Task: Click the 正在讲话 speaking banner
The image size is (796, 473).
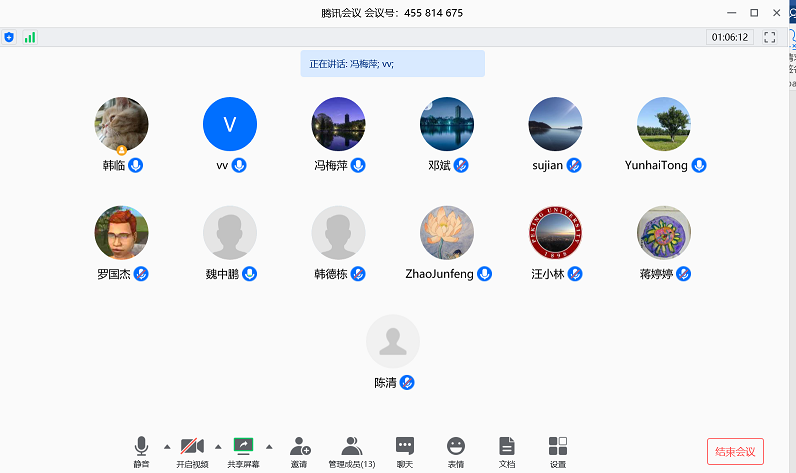Action: [x=392, y=64]
